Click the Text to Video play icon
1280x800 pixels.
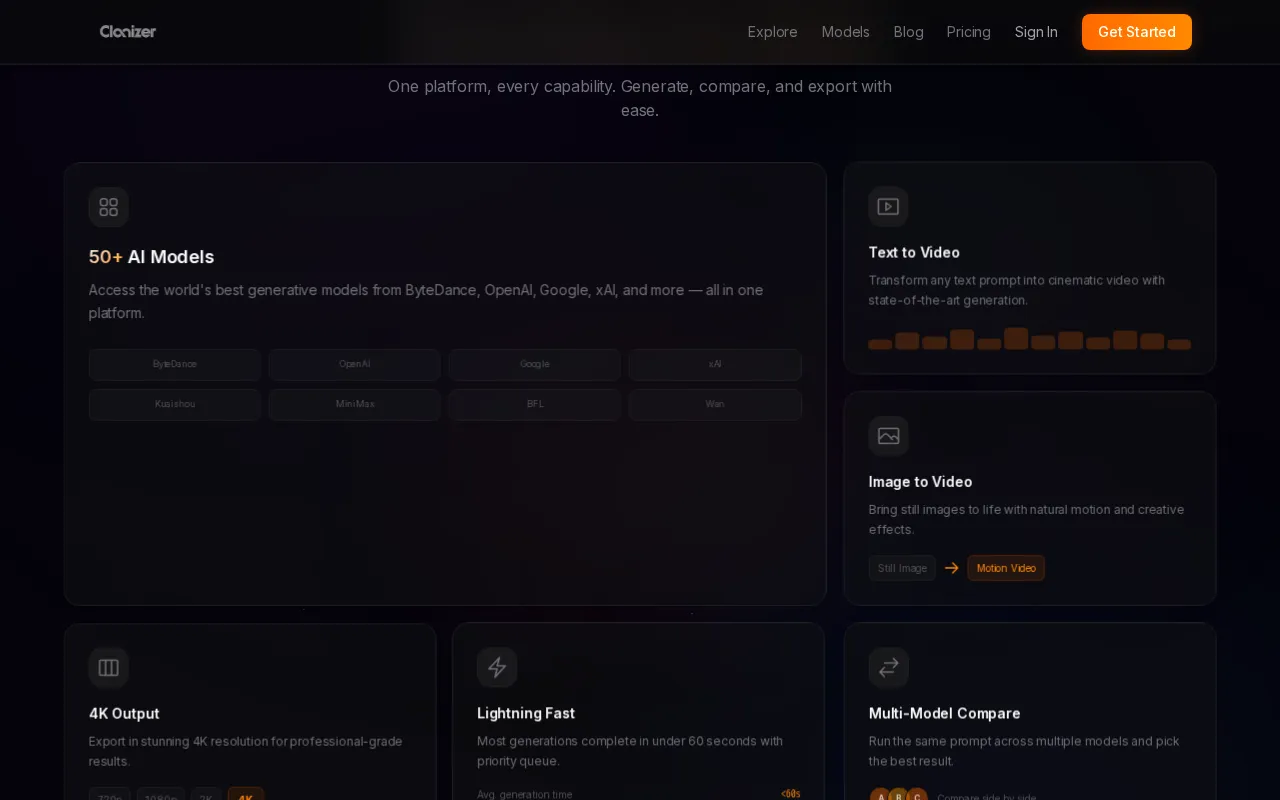point(888,207)
